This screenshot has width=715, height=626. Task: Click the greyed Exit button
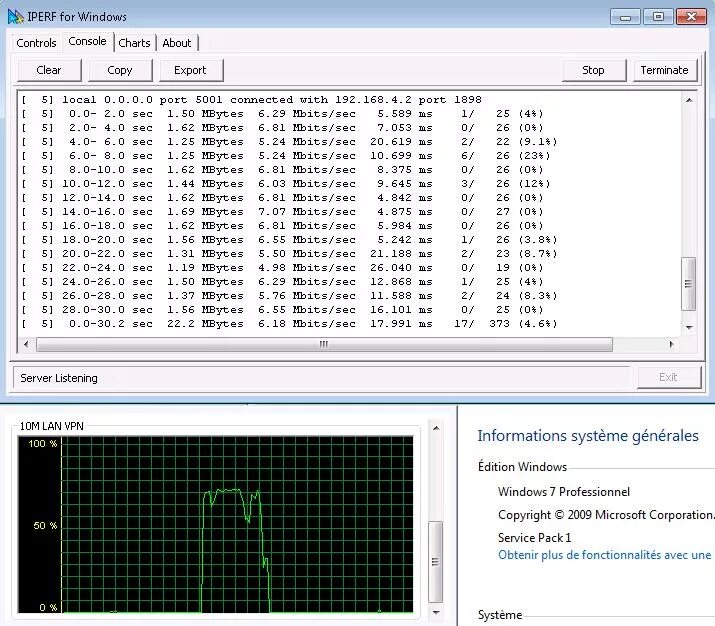668,378
